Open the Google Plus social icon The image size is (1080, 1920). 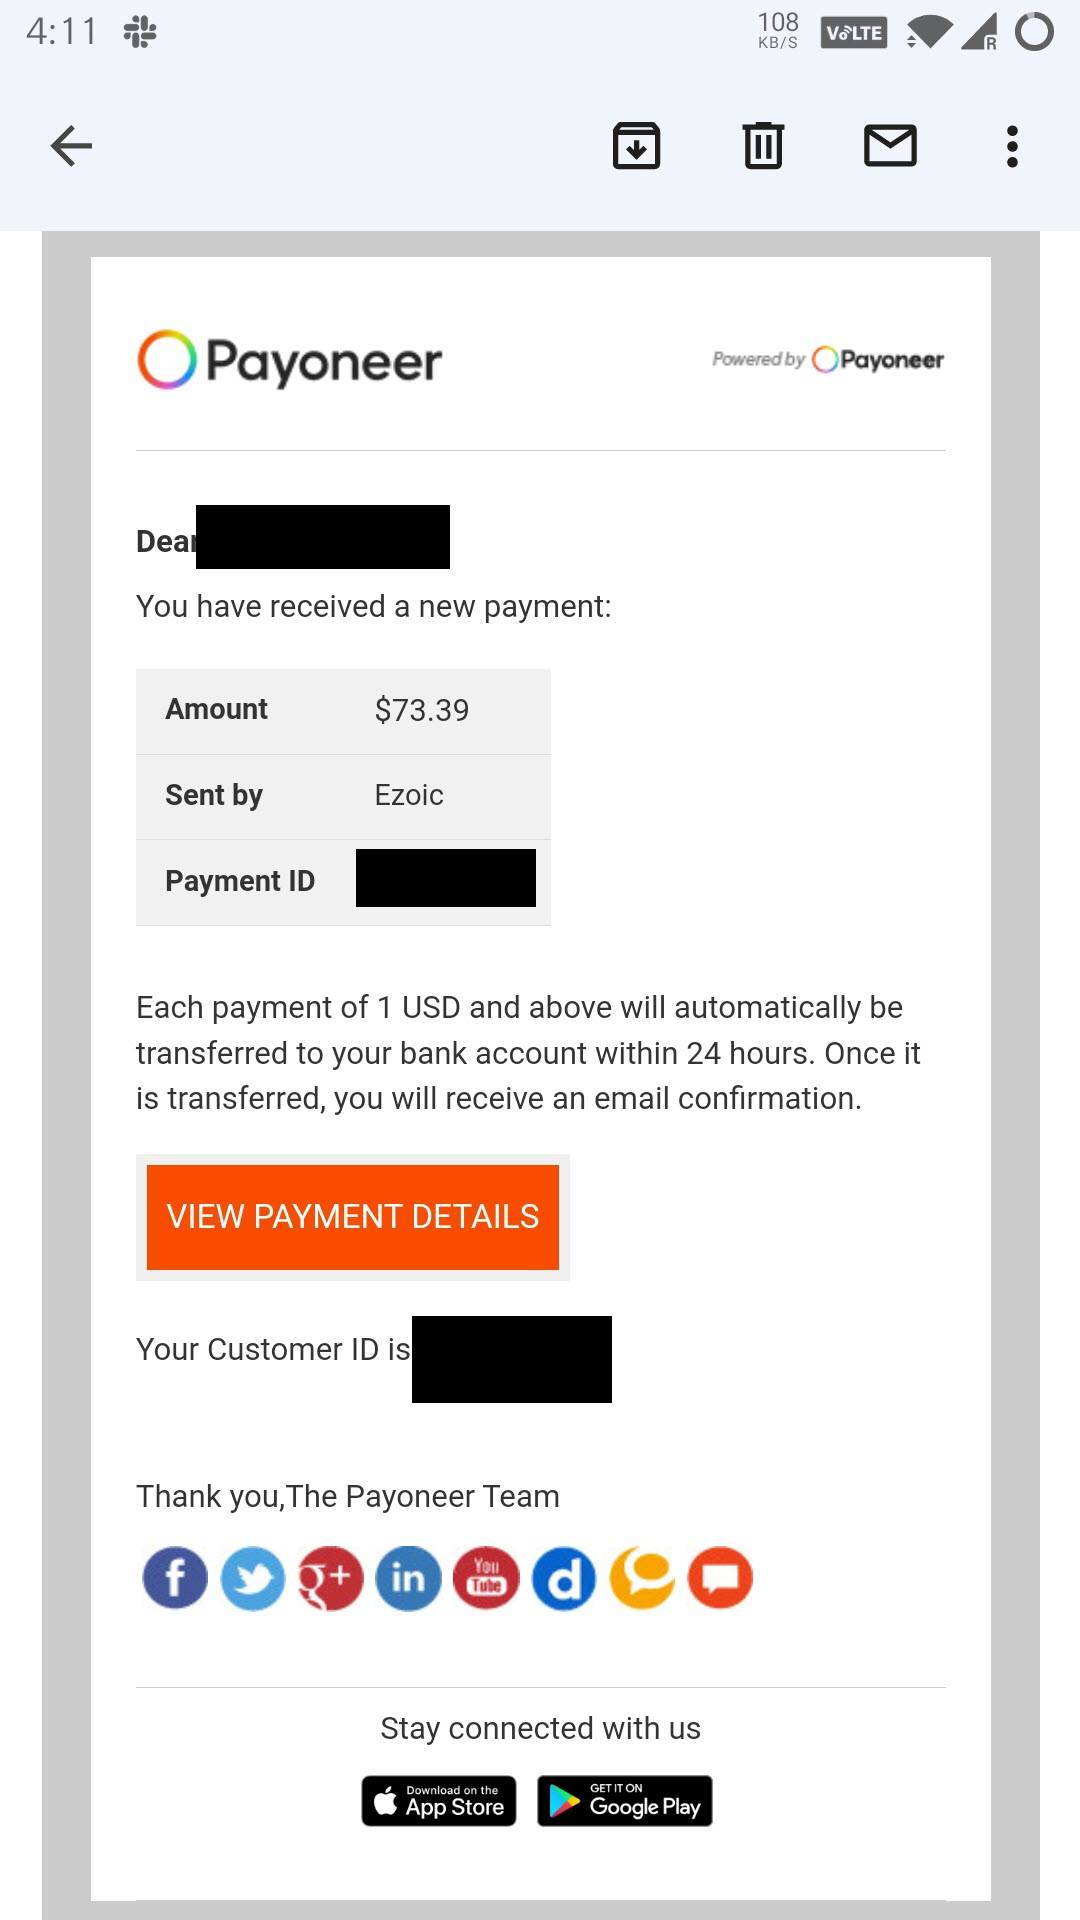pyautogui.click(x=330, y=1578)
